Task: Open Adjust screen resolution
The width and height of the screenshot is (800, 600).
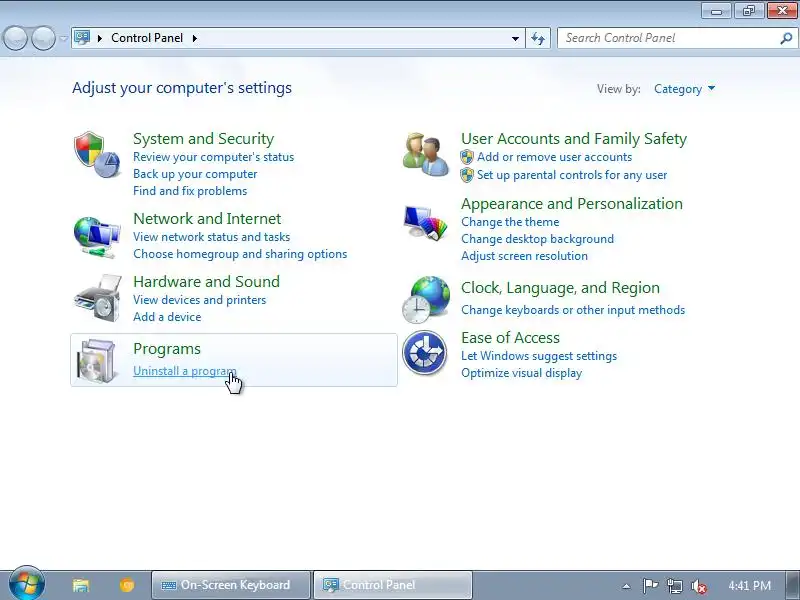Action: point(524,256)
